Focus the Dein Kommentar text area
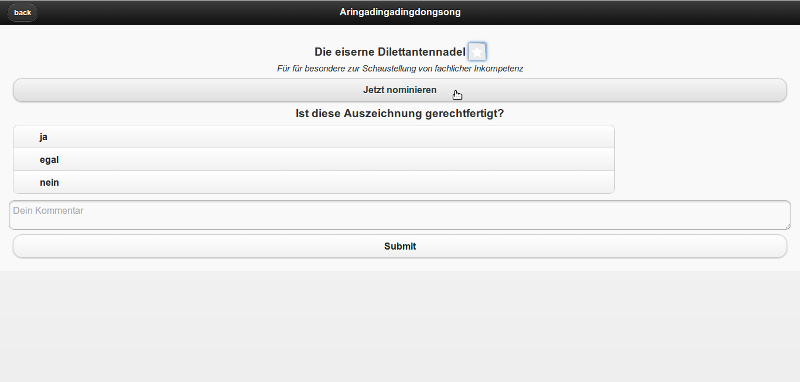 400,215
